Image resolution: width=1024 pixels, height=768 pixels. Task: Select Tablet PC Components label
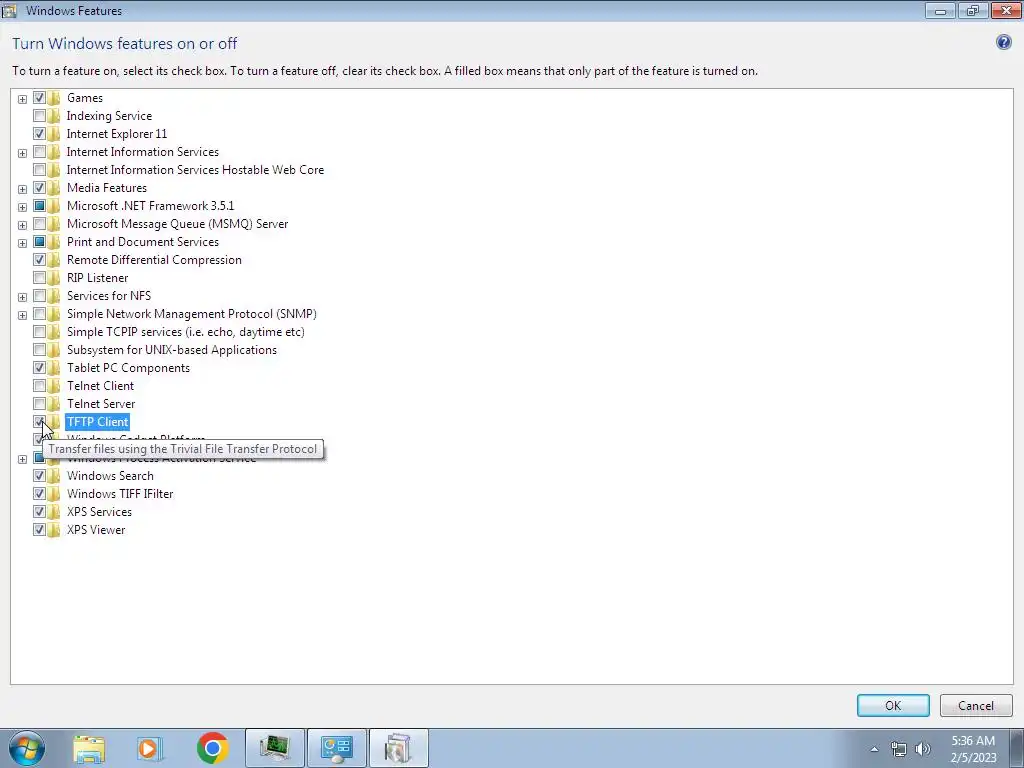point(128,368)
